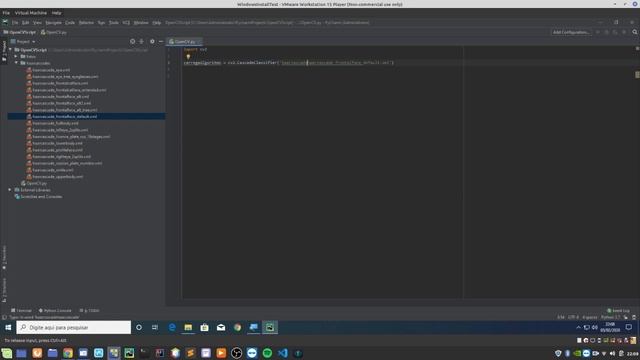Screen dimensions: 640x360
Task: Toggle the Structure side tab
Action: (x=4, y=290)
